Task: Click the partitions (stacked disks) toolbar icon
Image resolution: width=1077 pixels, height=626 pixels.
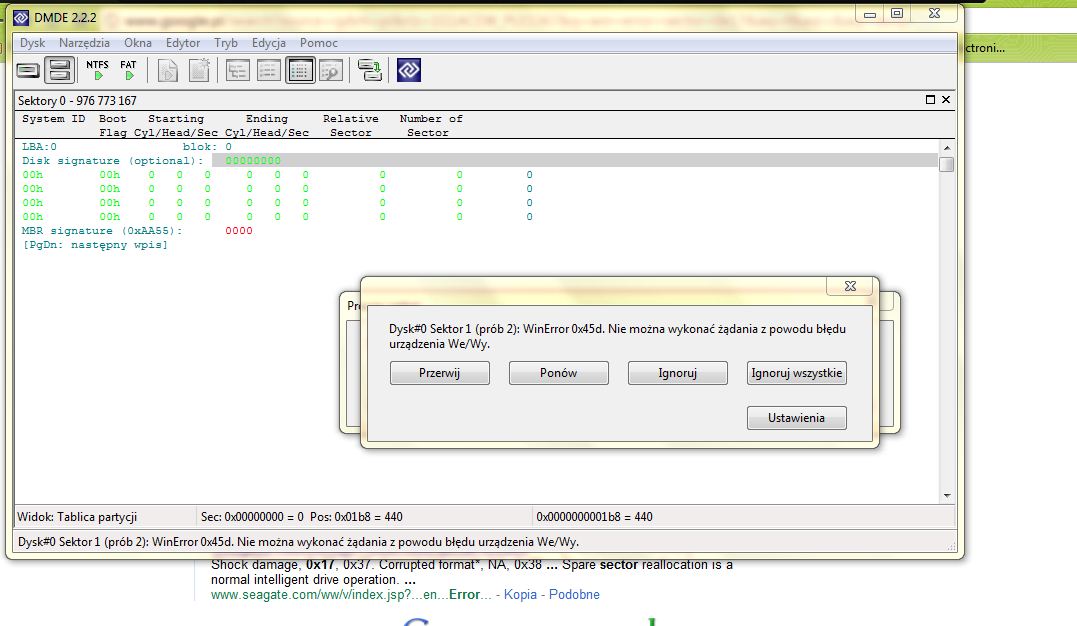Action: (x=60, y=70)
